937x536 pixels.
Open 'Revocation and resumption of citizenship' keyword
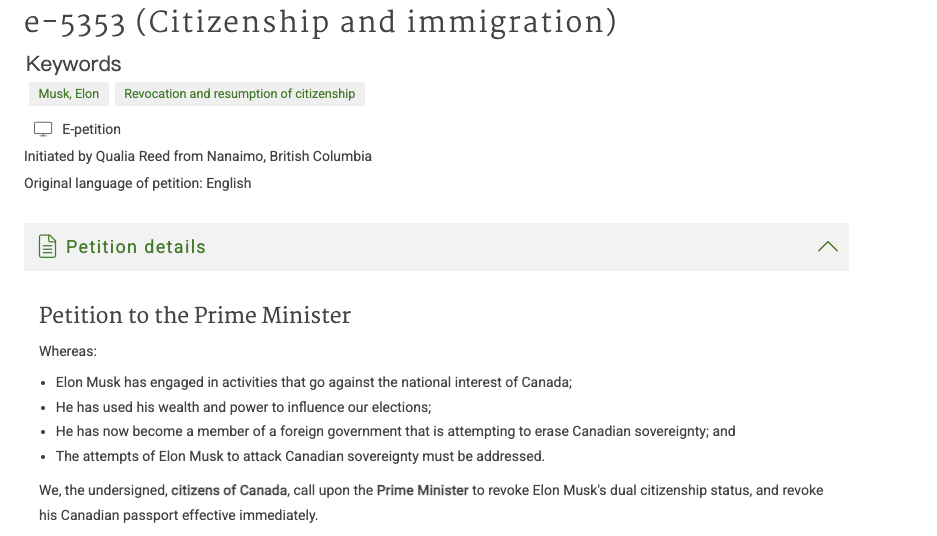tap(240, 94)
